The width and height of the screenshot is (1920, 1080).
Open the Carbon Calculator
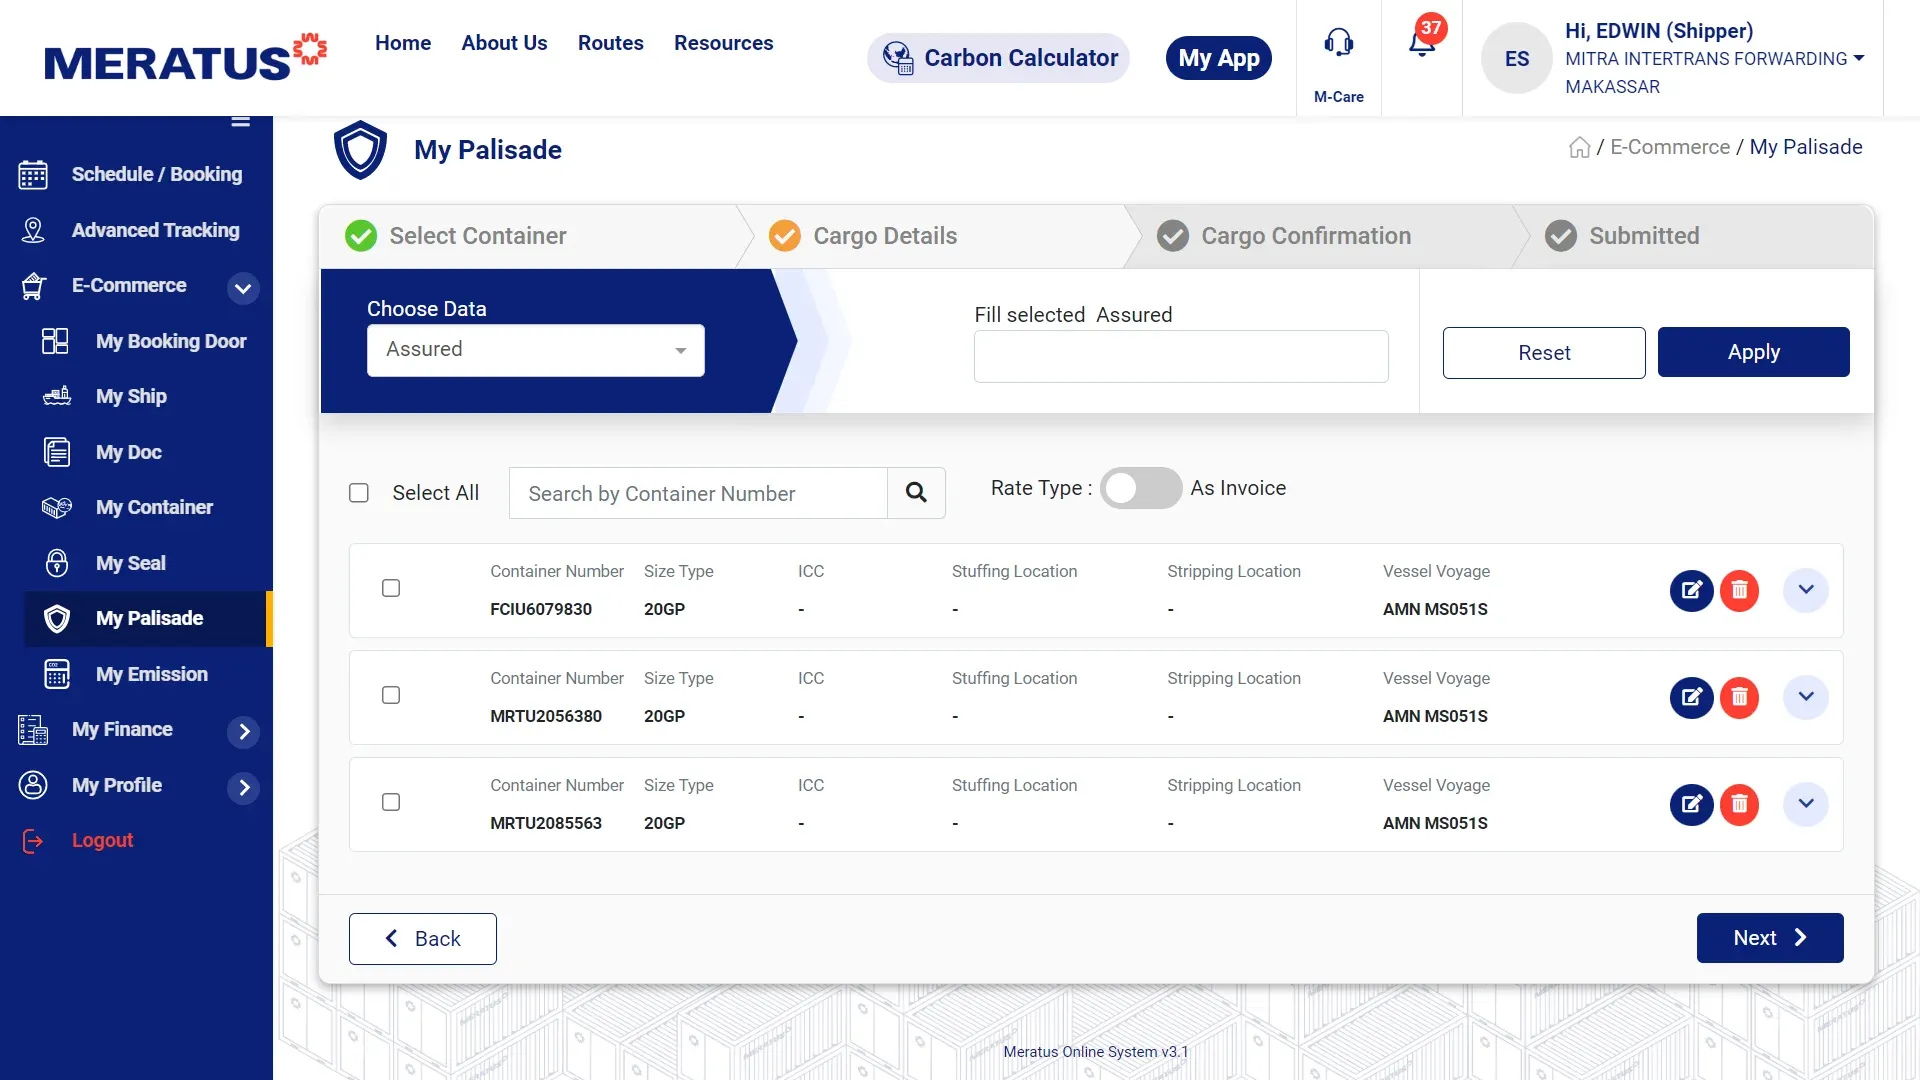(x=998, y=58)
